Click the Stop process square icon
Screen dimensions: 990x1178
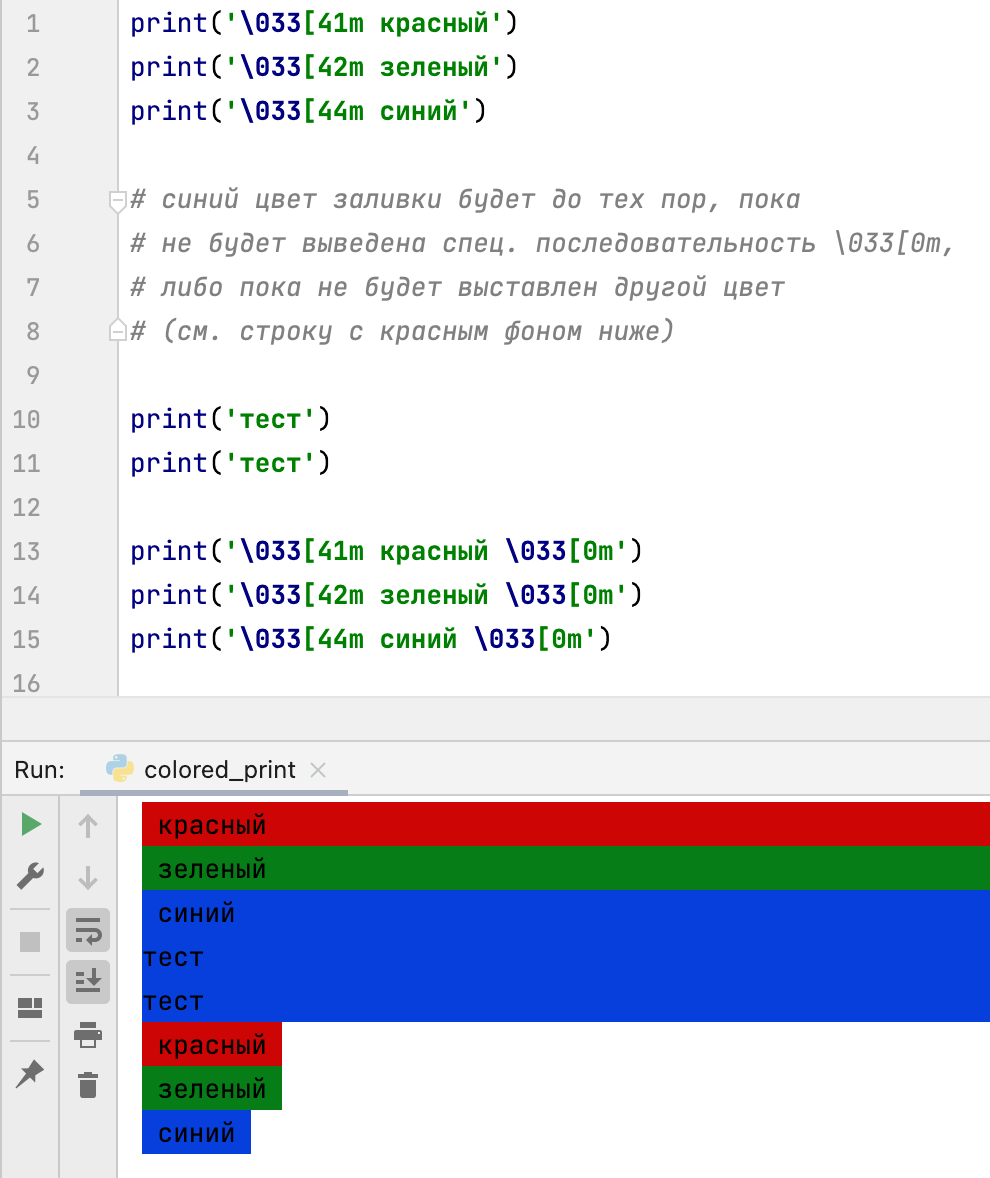pos(30,941)
